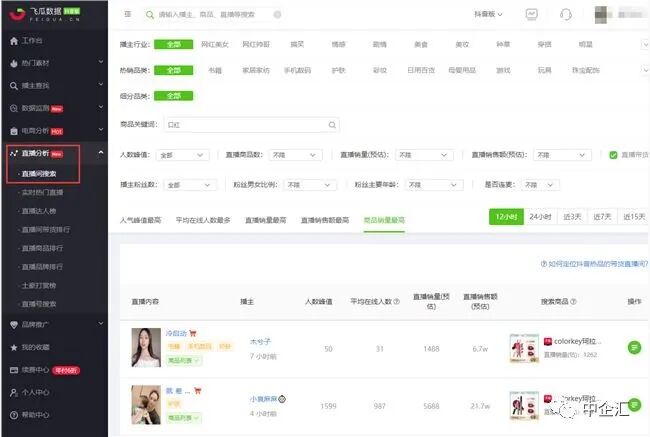
Task: Choose 护肤 category filter
Action: [x=338, y=70]
